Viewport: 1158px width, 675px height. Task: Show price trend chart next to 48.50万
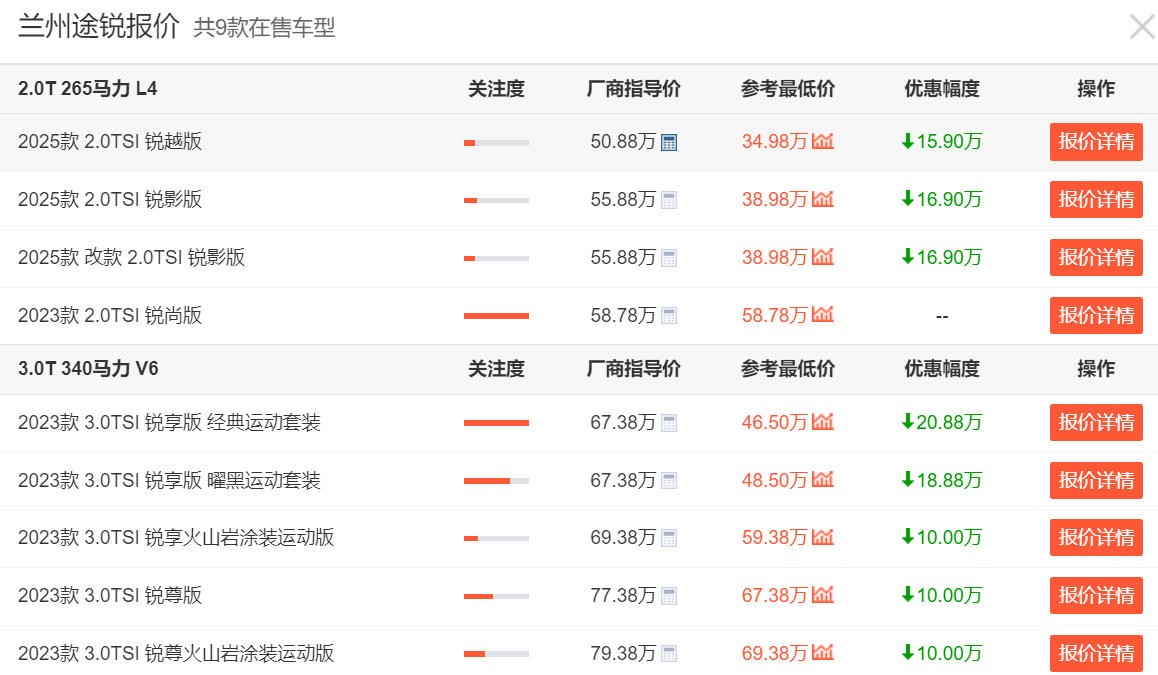(x=823, y=479)
